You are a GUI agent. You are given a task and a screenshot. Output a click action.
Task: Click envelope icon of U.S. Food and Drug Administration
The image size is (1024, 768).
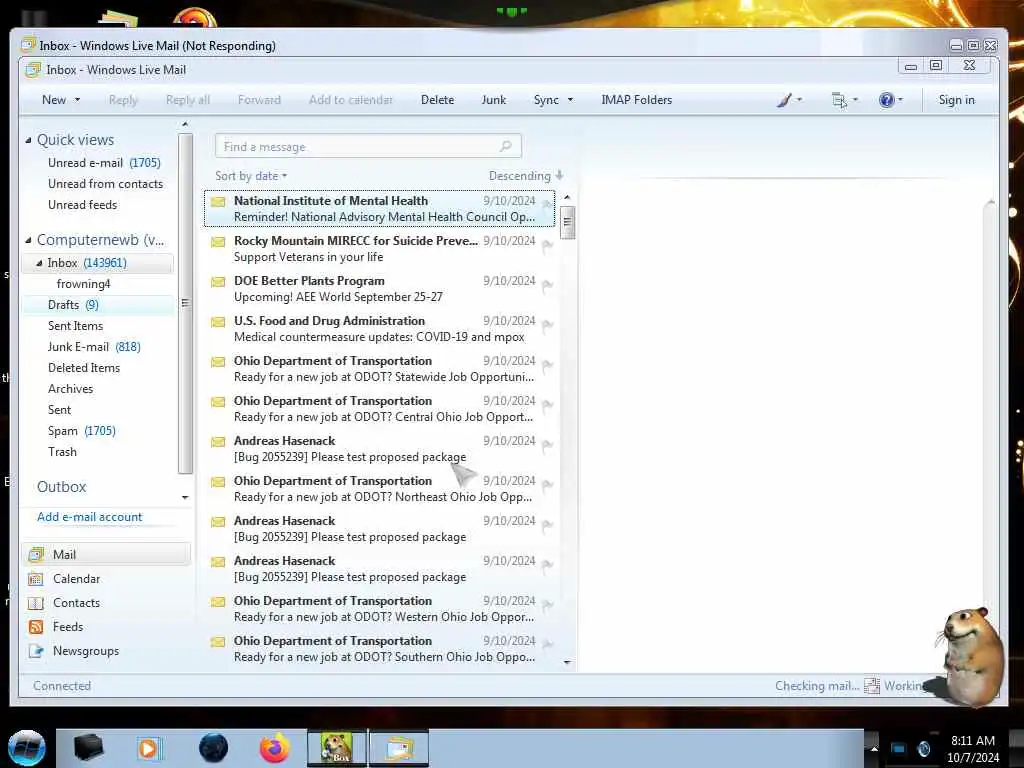(218, 321)
